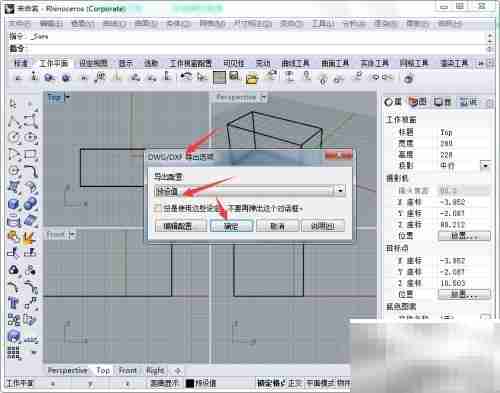Open the Front viewport title dropdown arrow

click(73, 235)
